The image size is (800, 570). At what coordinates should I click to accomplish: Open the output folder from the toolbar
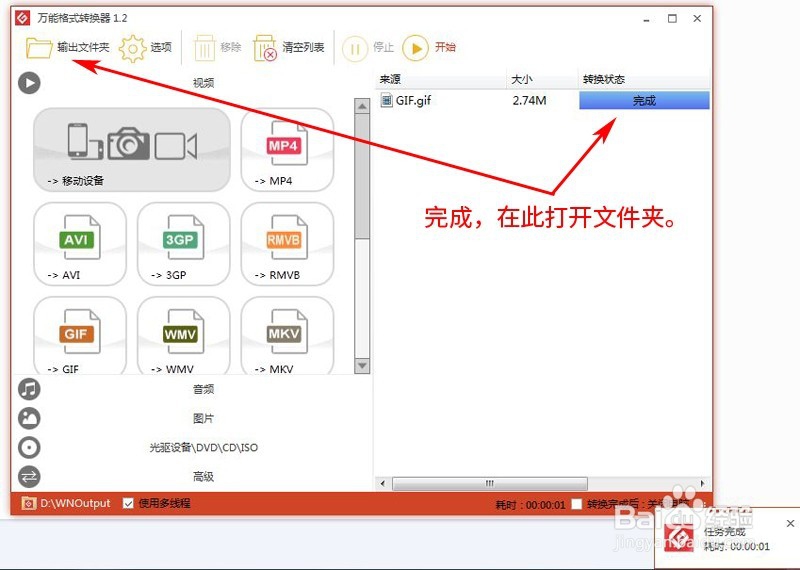point(67,48)
